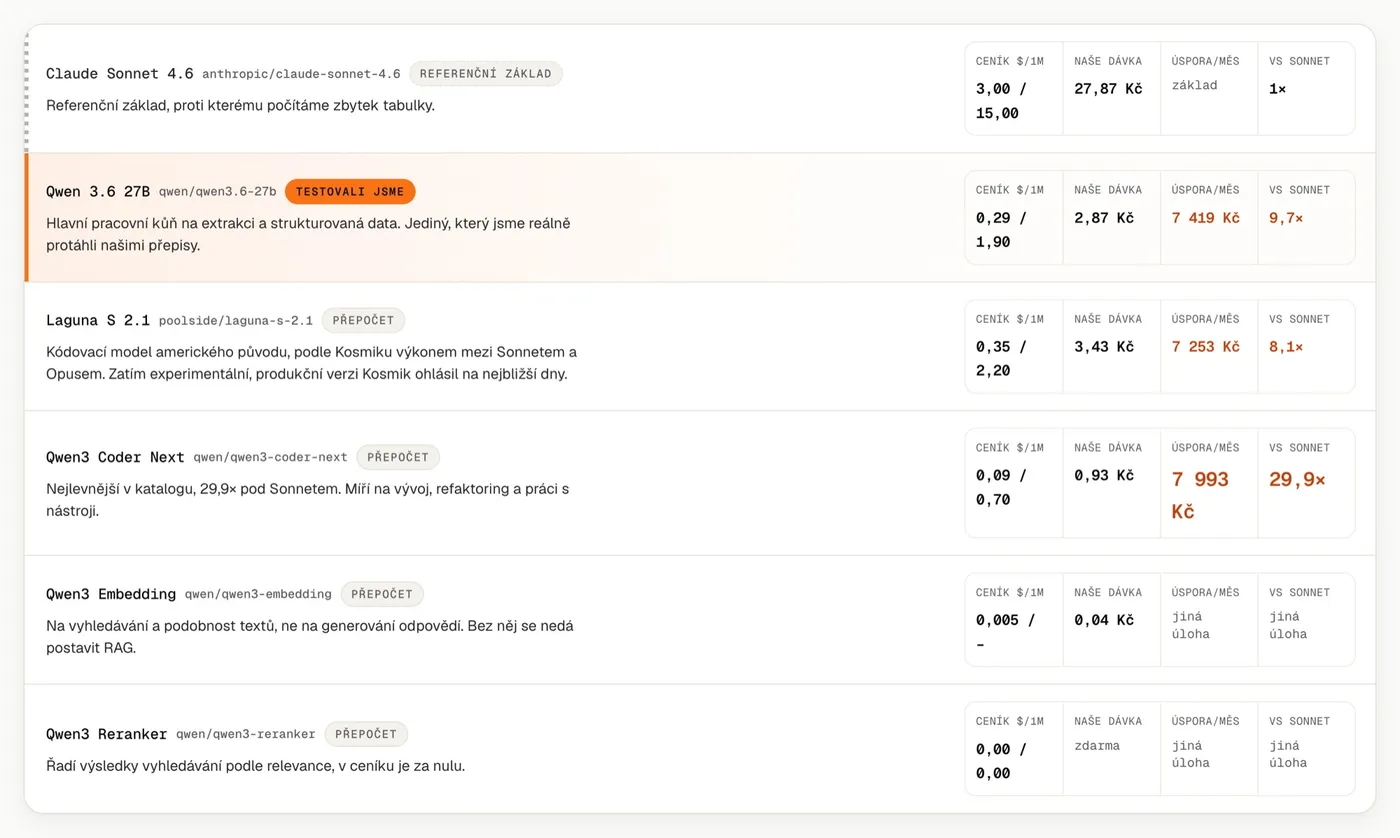Click the Nejlevnější v katalogu description
The image size is (1400, 838).
coord(308,500)
